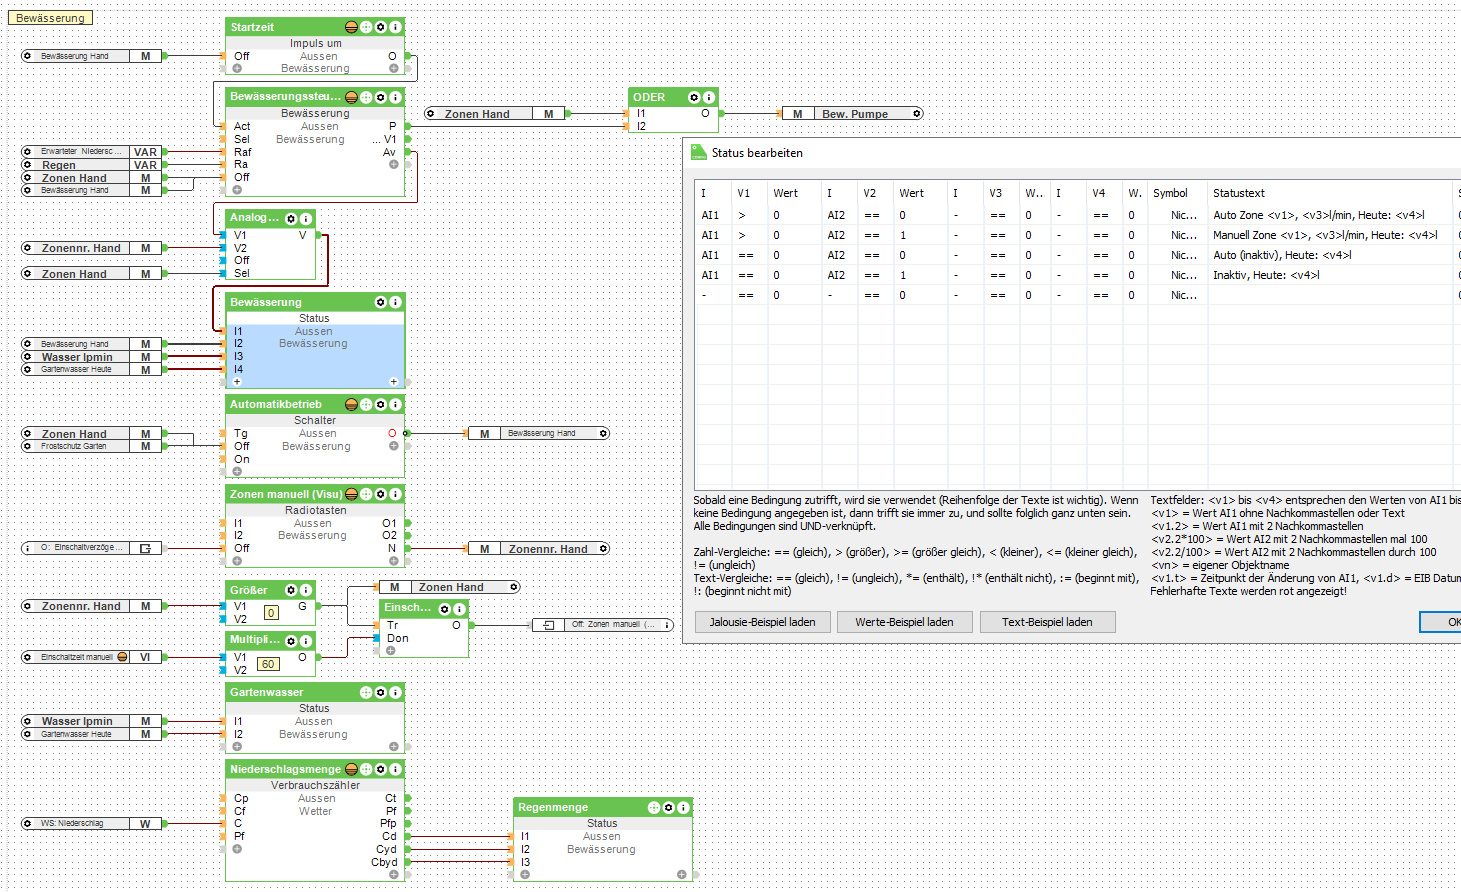Click crosshair icon on Gartenwasser block header
Screen dimensions: 1461x892
(x=366, y=692)
